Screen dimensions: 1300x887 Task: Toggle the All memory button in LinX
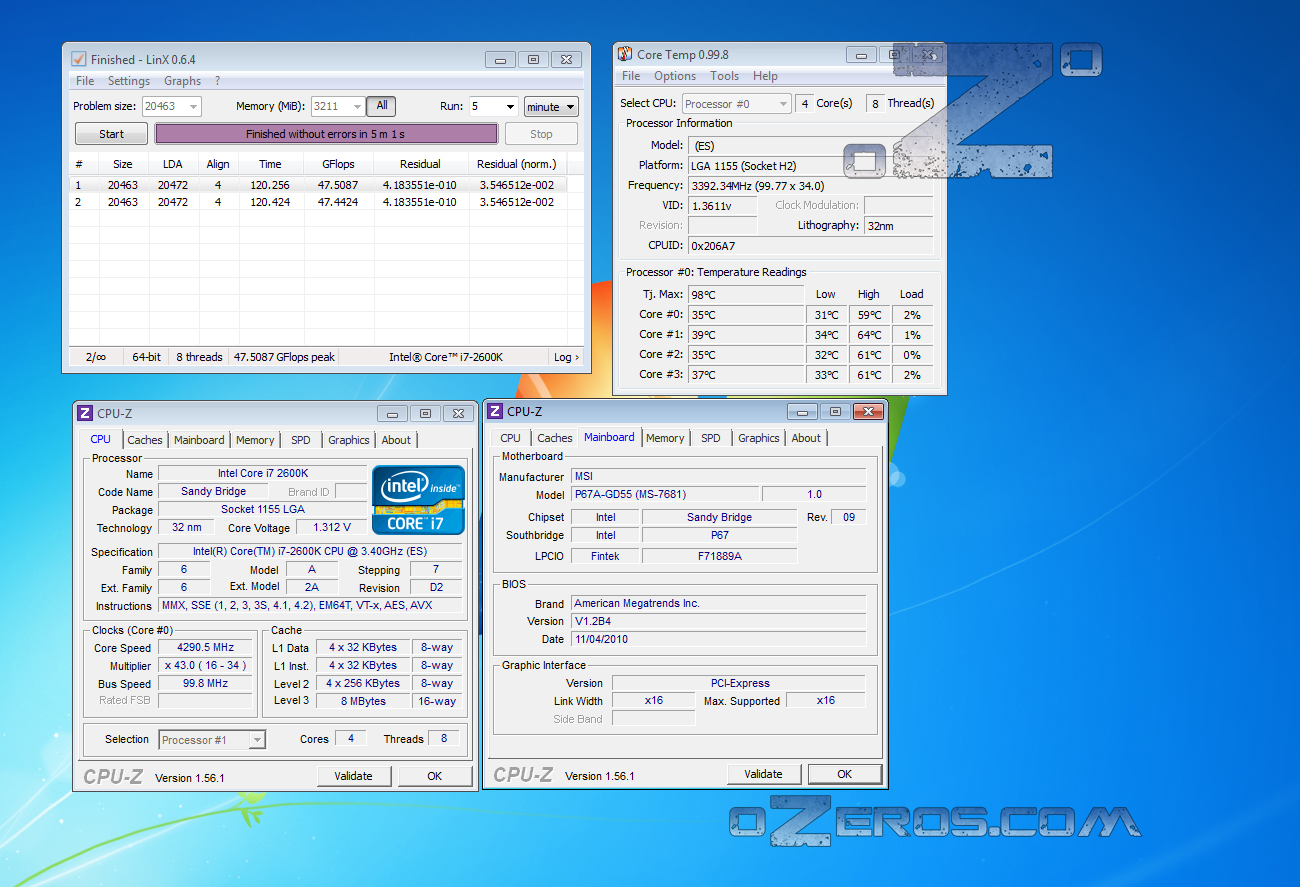click(x=382, y=106)
